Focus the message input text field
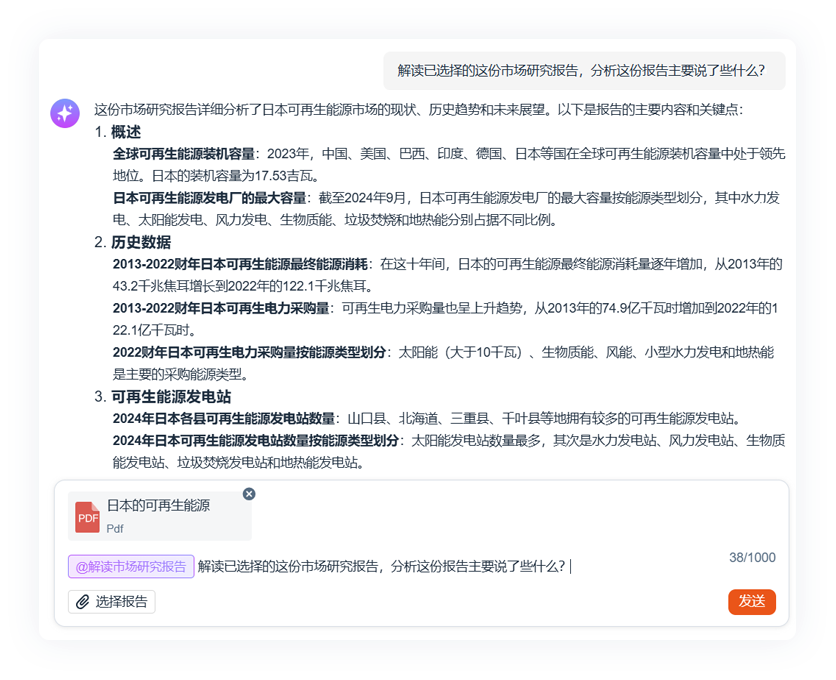Screen dimensions: 836x680 450,567
